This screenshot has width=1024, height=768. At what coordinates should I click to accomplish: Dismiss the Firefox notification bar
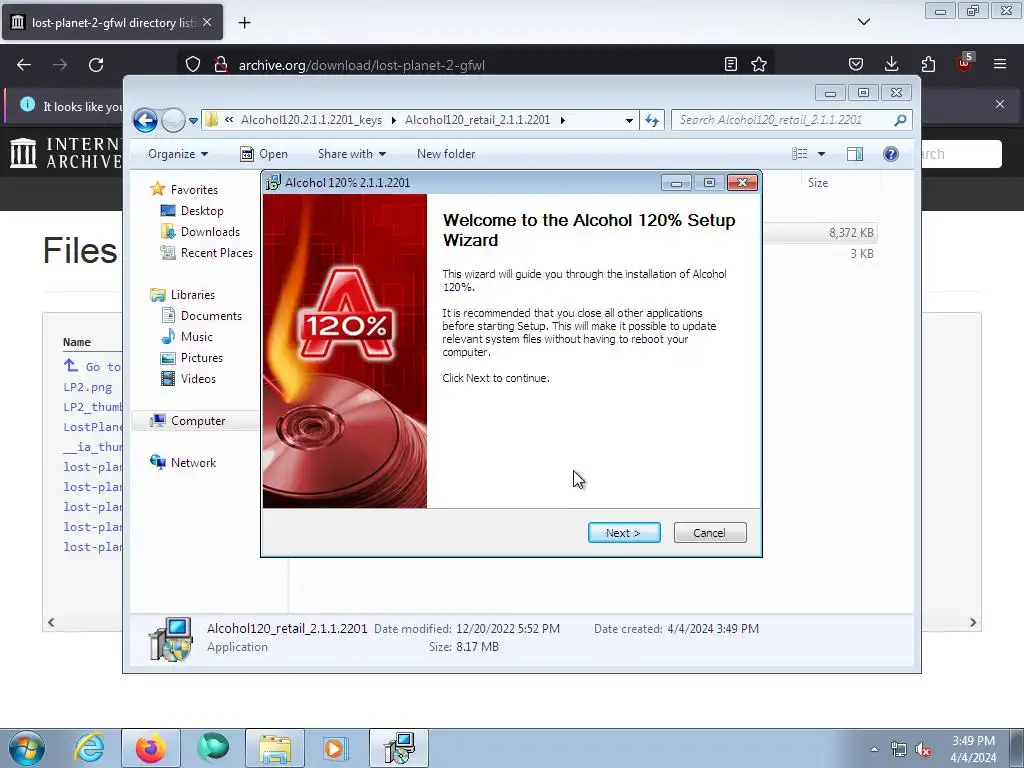(1000, 104)
